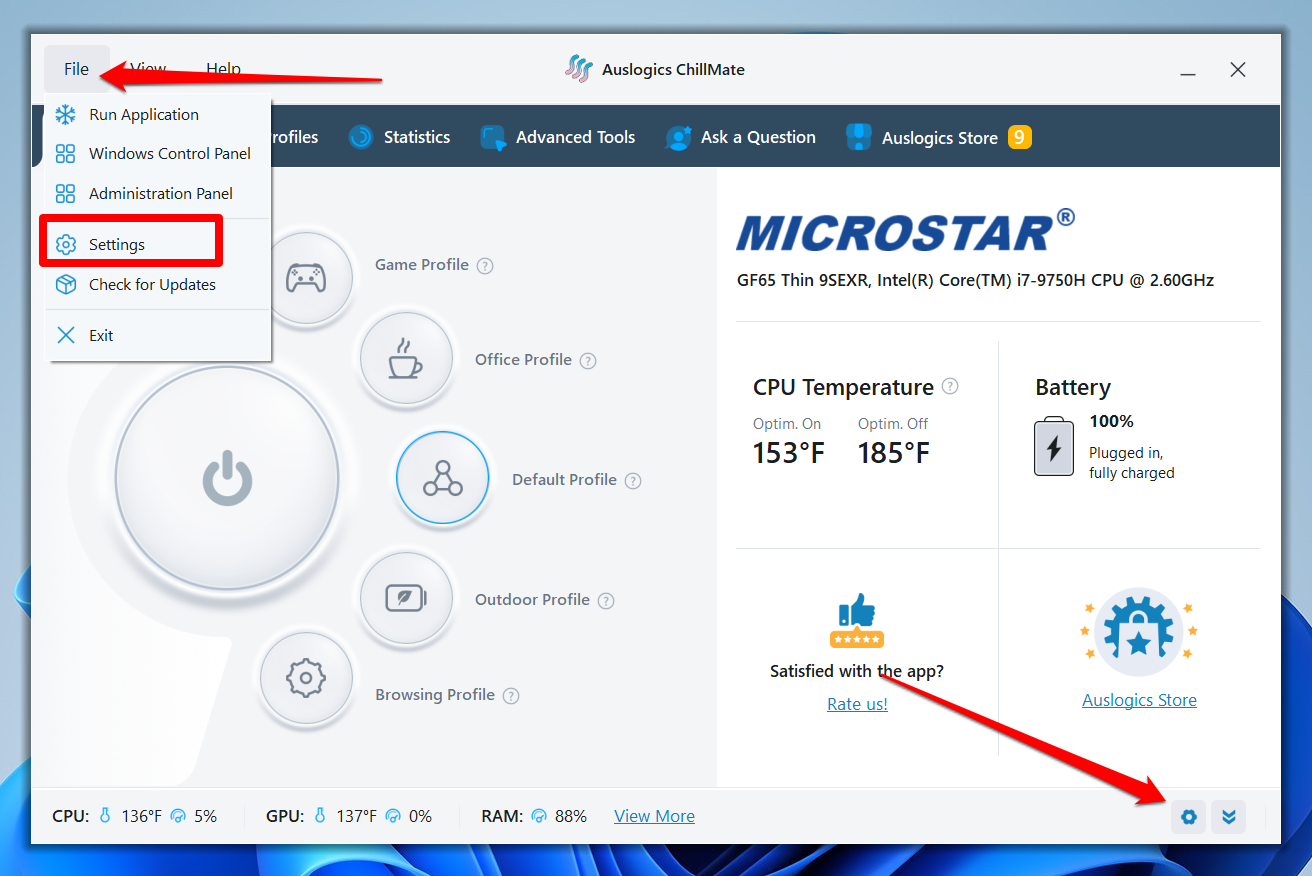The height and width of the screenshot is (876, 1312).
Task: Choose the Outdoor Profile battery icon
Action: [405, 599]
